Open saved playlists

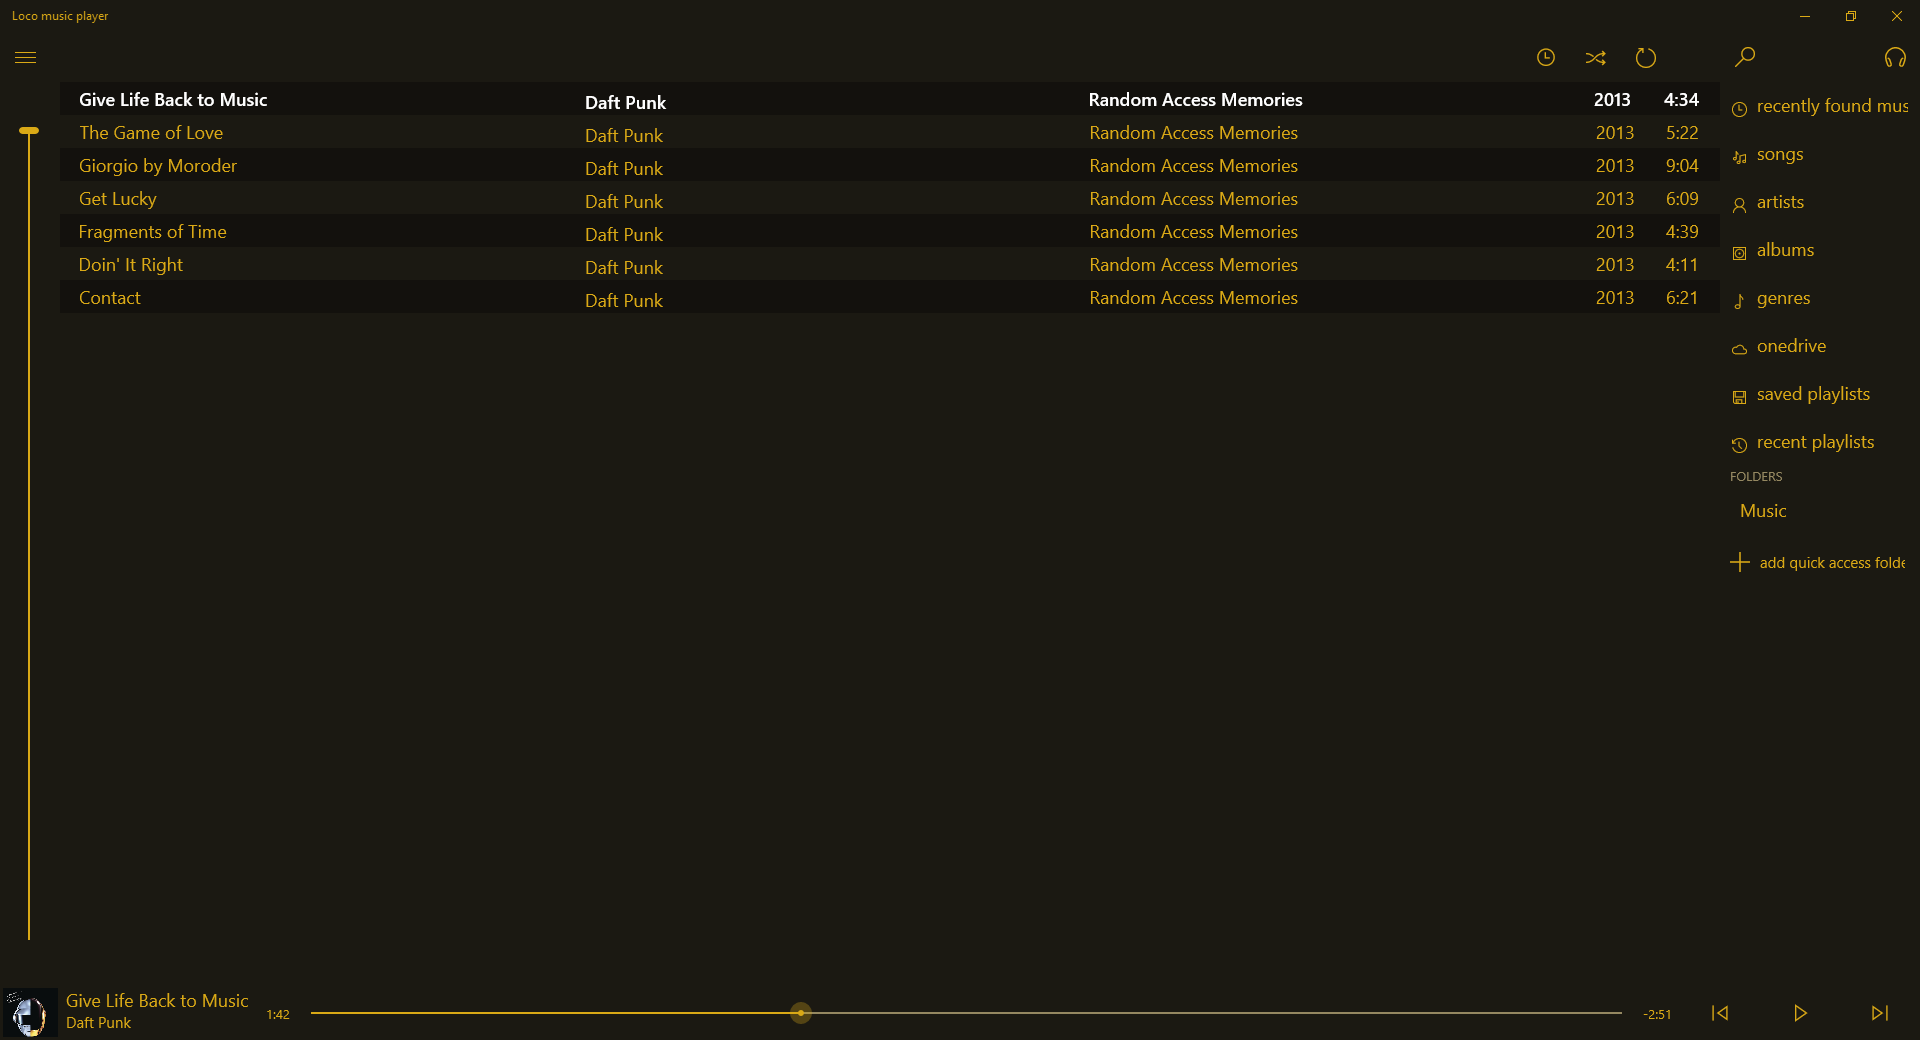[1813, 393]
